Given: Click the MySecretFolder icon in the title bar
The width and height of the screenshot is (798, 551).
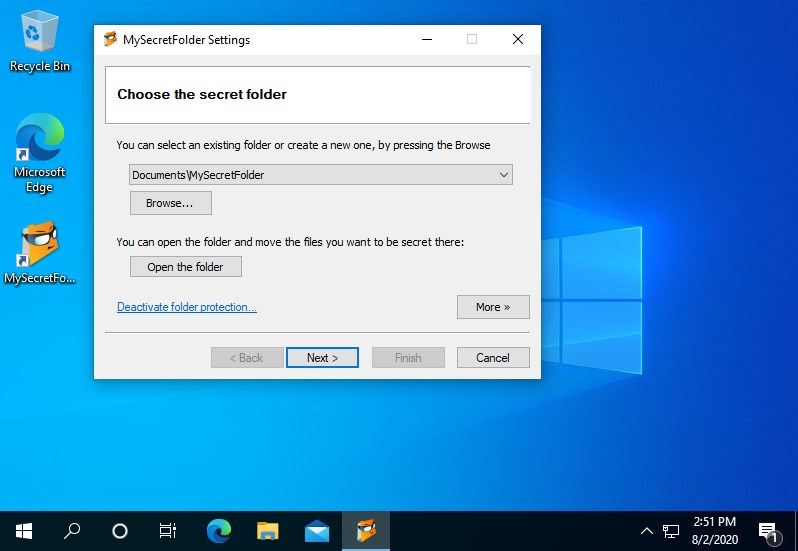Looking at the screenshot, I should click(x=110, y=39).
